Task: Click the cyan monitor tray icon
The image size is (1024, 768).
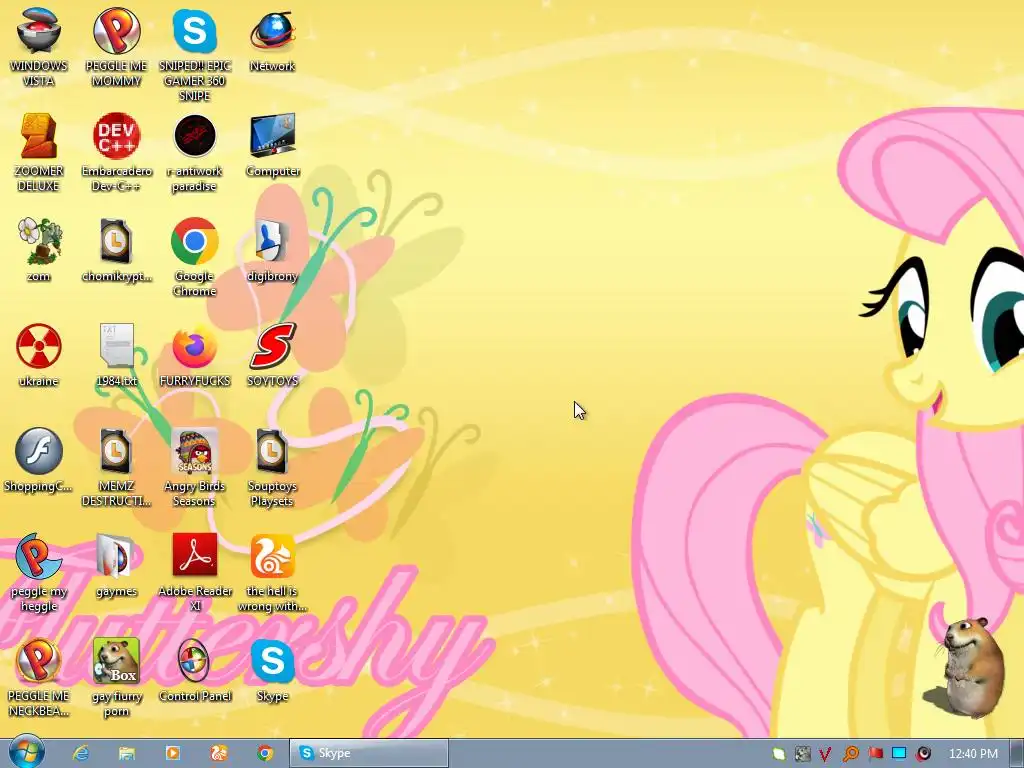Action: [x=899, y=754]
